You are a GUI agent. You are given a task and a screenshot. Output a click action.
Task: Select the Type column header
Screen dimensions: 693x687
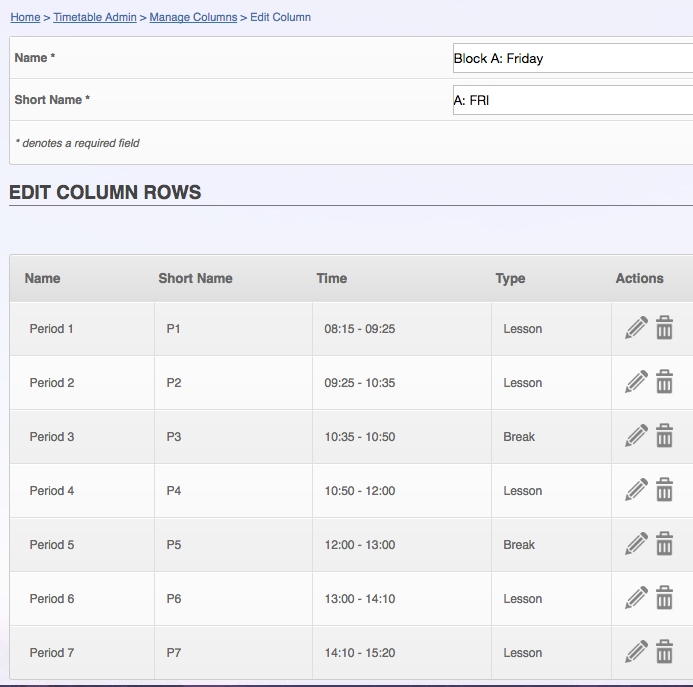click(x=510, y=278)
